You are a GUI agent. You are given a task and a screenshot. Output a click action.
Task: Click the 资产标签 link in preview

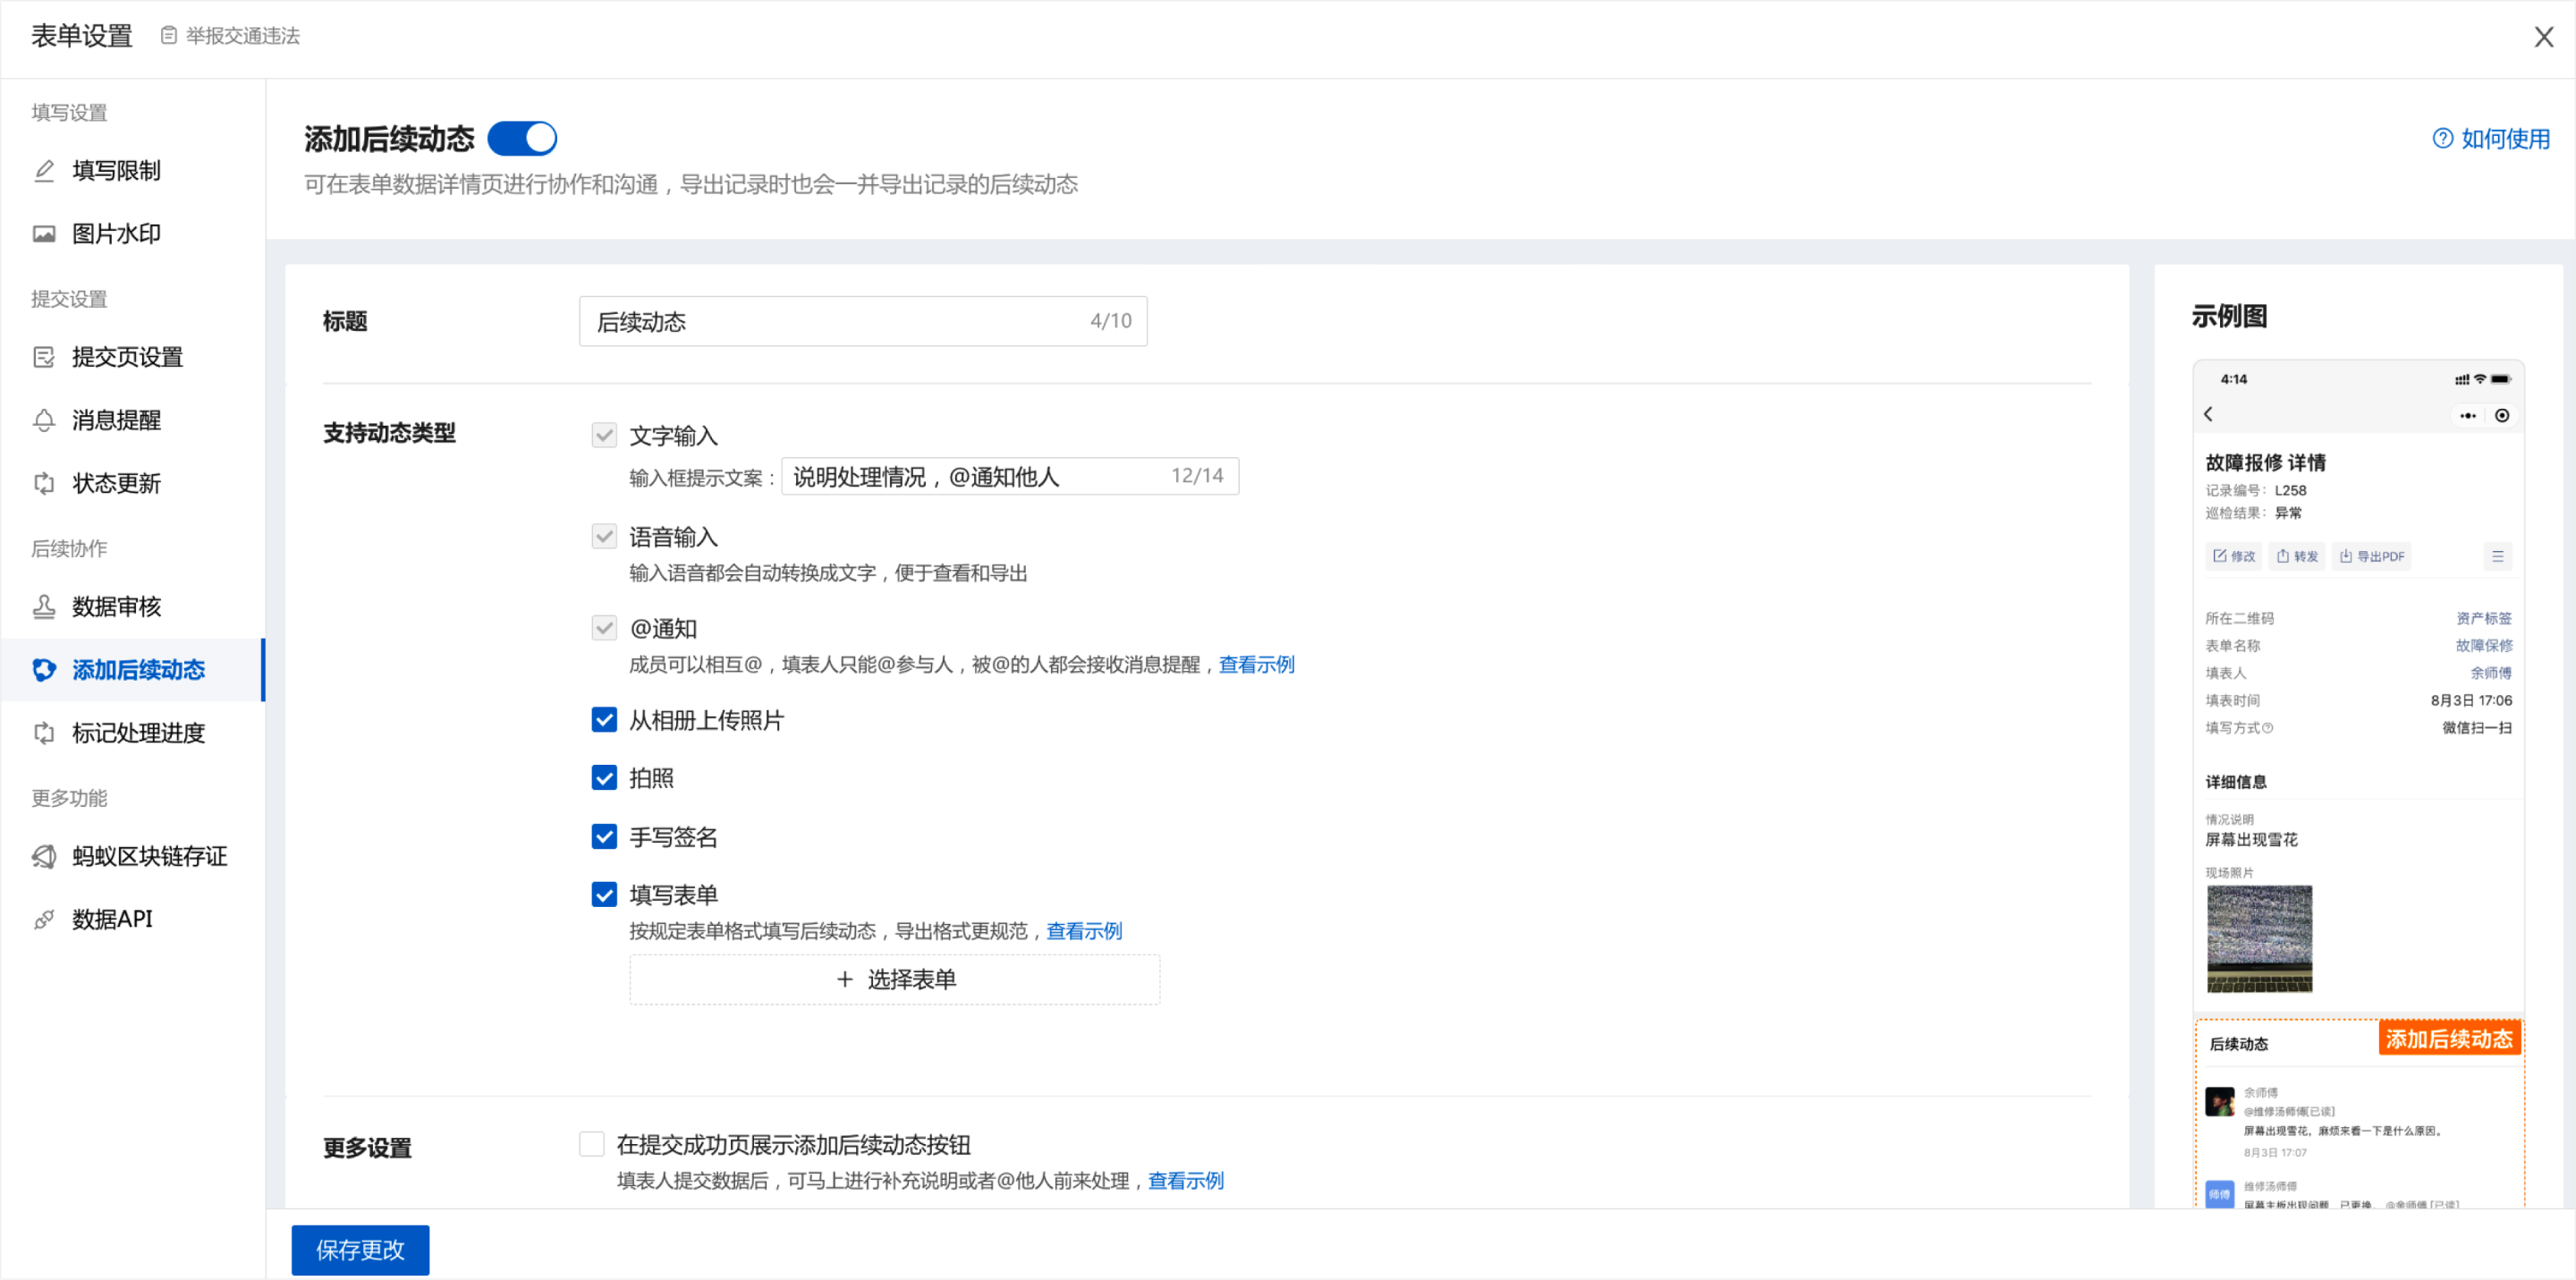tap(2484, 618)
